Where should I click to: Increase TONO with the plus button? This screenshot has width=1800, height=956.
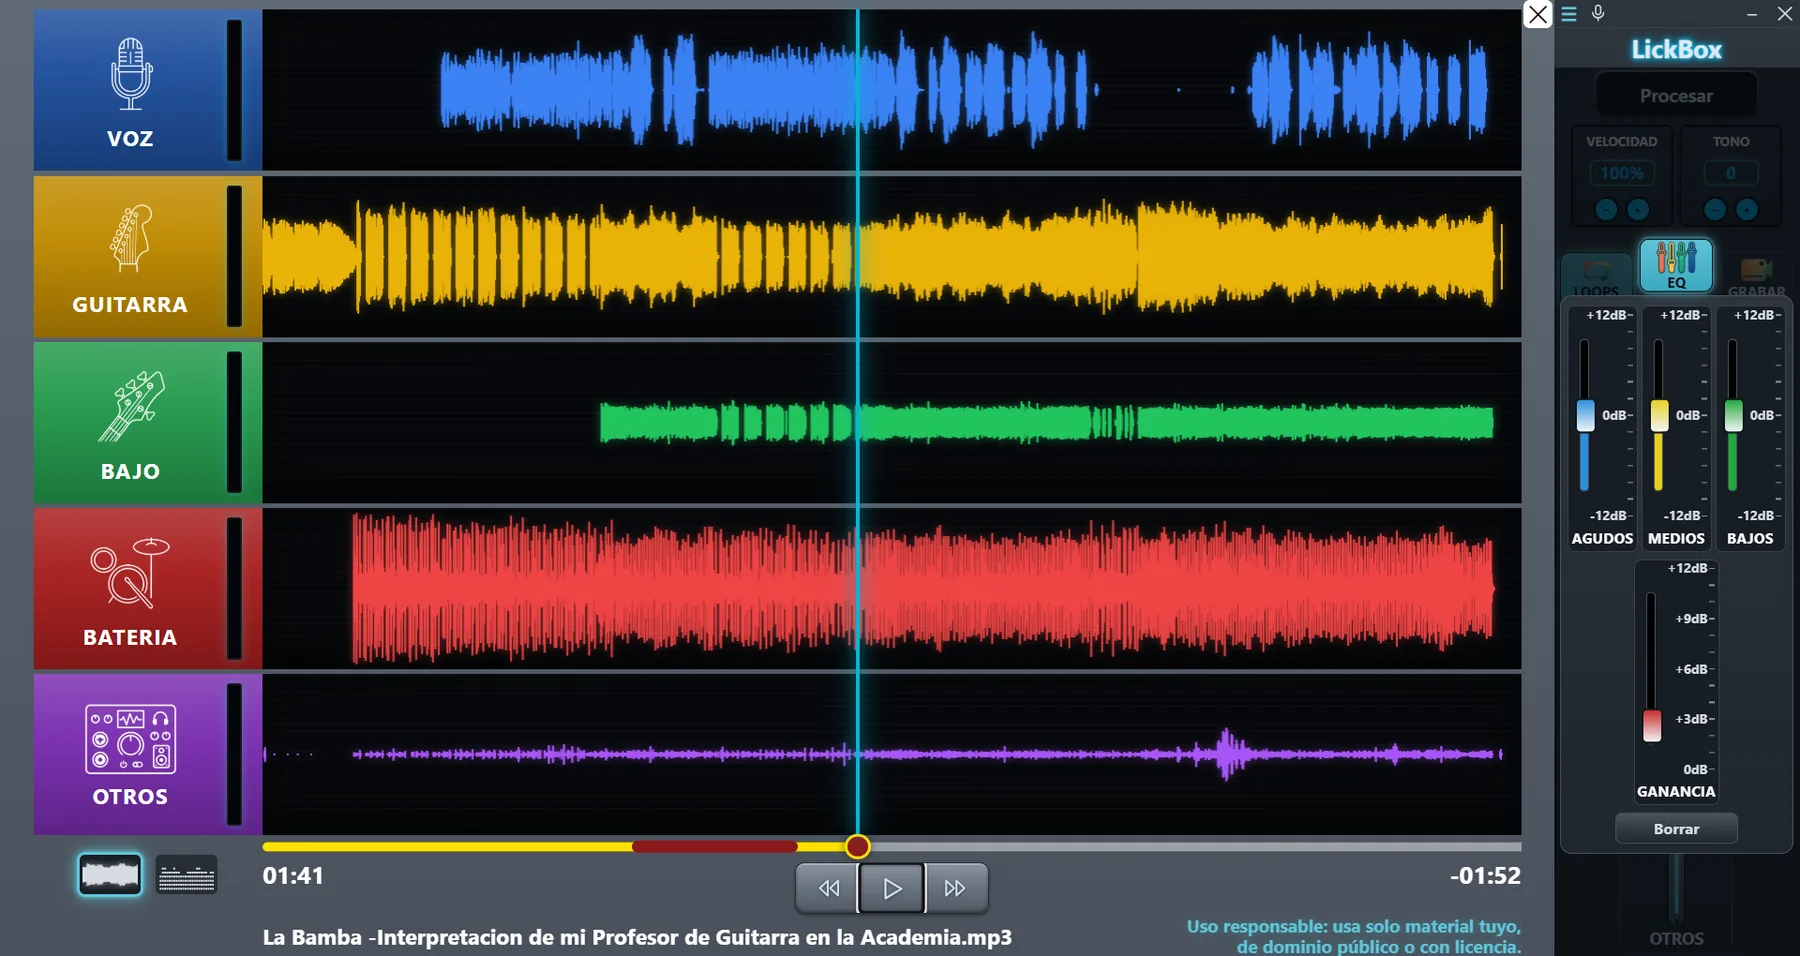[x=1747, y=209]
